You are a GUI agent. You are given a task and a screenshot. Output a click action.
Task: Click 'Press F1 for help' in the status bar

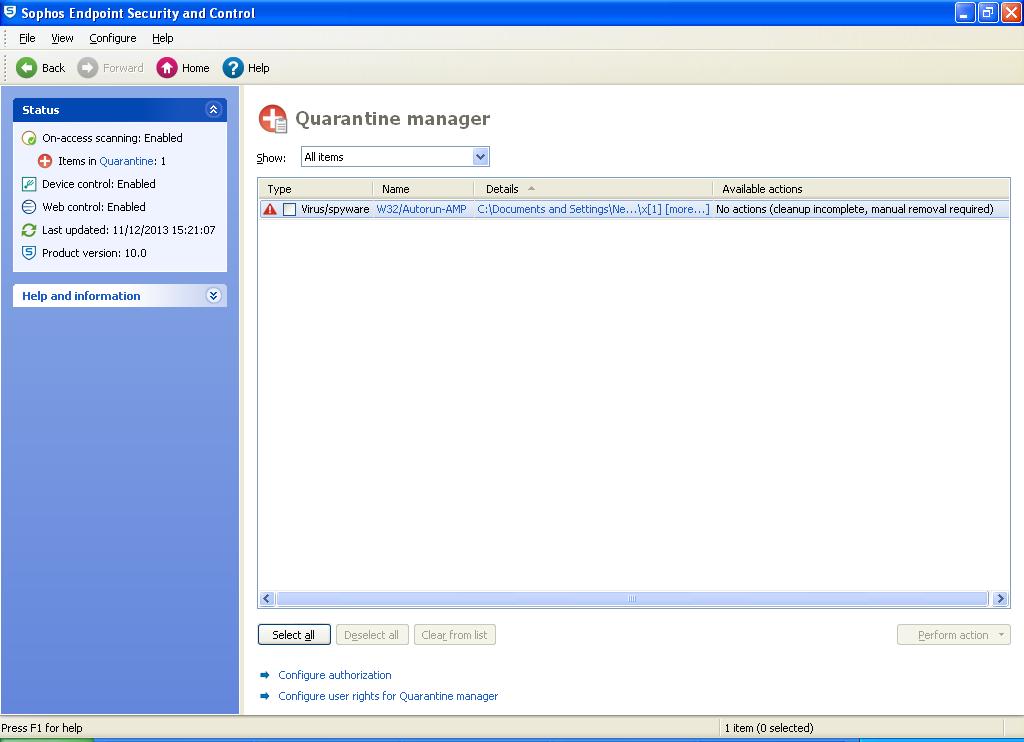click(42, 728)
